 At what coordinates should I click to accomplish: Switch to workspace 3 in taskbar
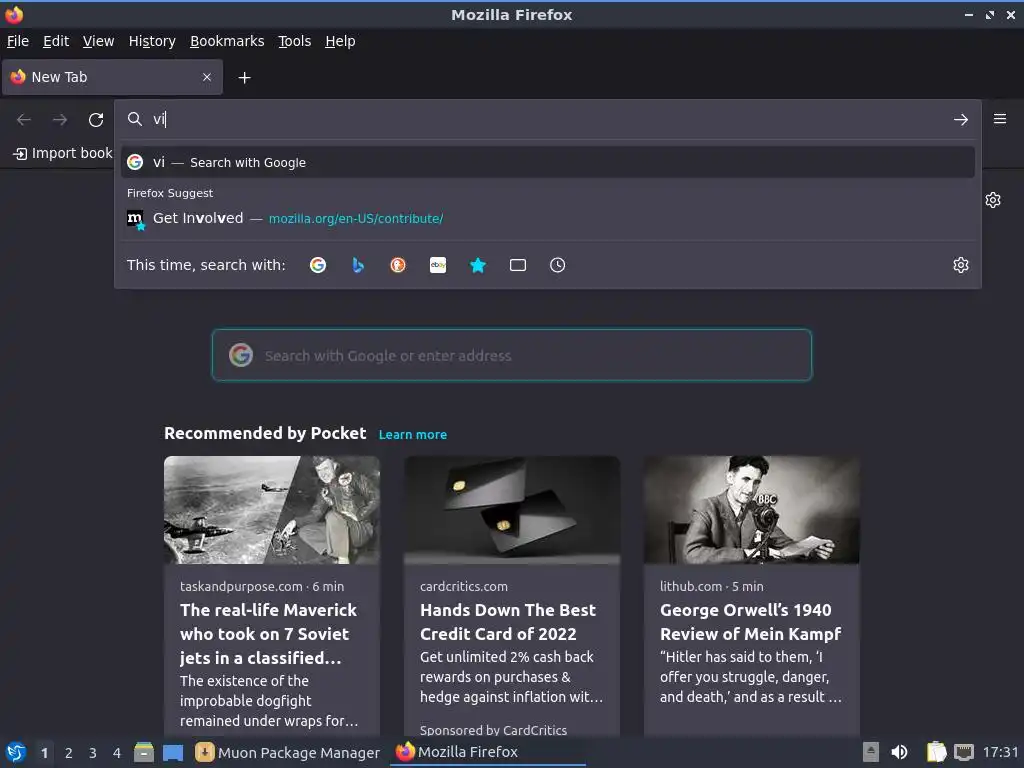[x=93, y=753]
